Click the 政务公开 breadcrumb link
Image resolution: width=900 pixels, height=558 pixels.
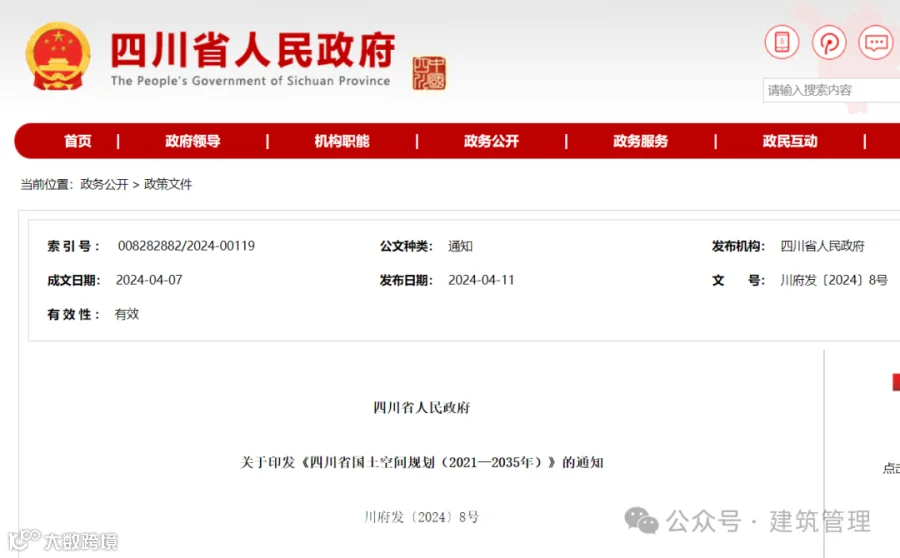coord(104,184)
